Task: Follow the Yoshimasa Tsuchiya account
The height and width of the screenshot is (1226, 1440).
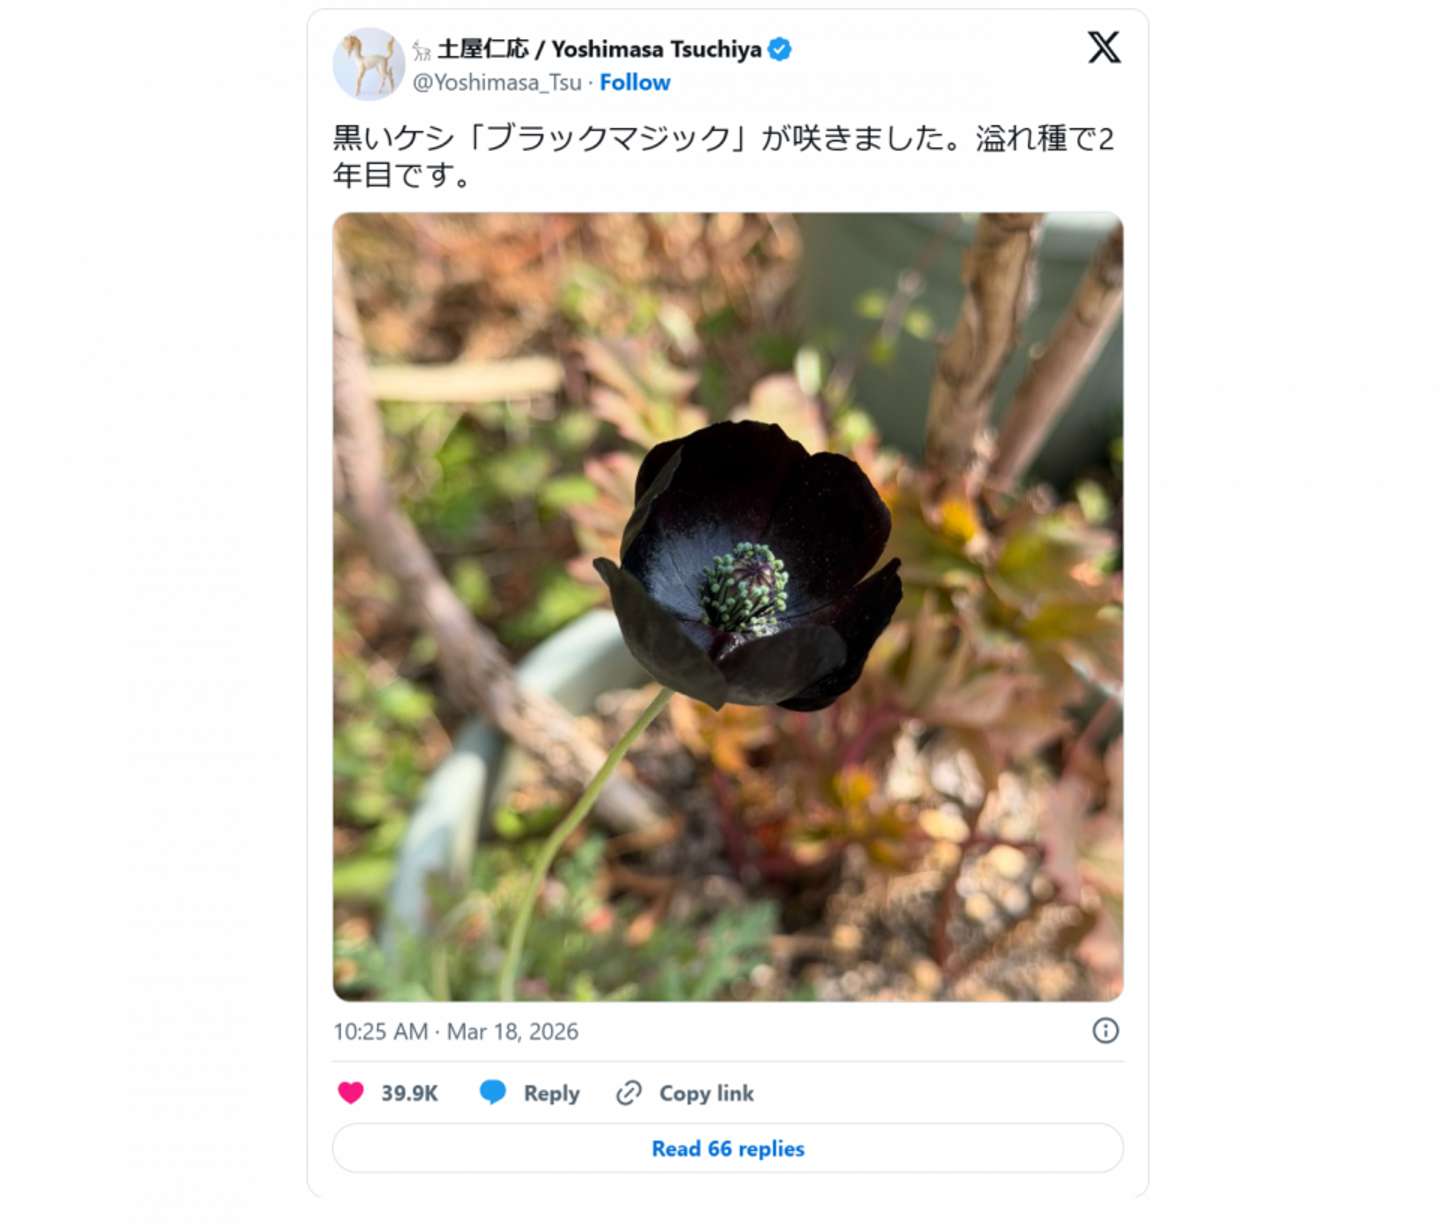Action: [x=635, y=83]
